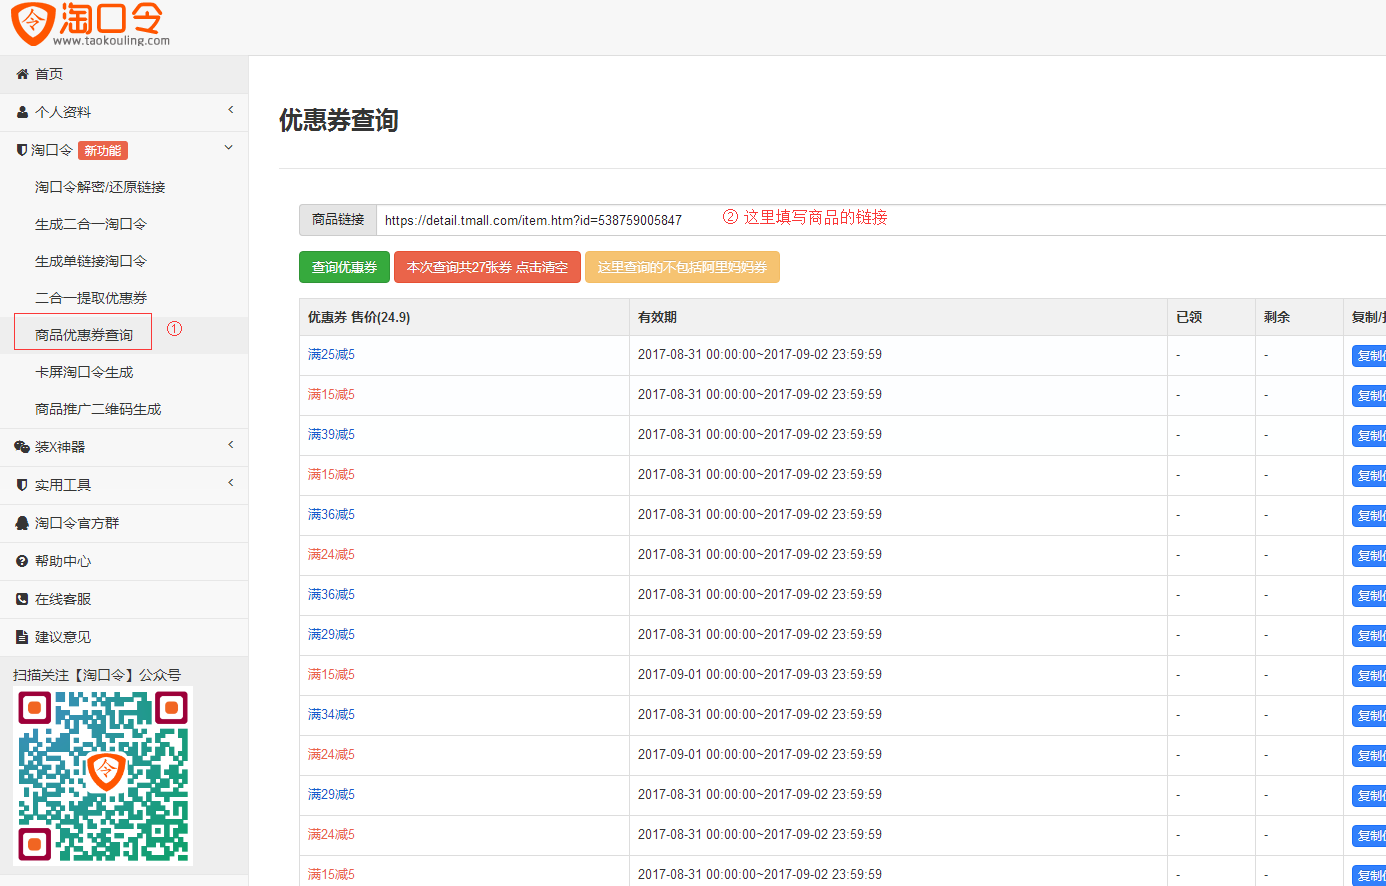The image size is (1386, 886).
Task: Click the QR code image for 公众号
Action: (103, 776)
